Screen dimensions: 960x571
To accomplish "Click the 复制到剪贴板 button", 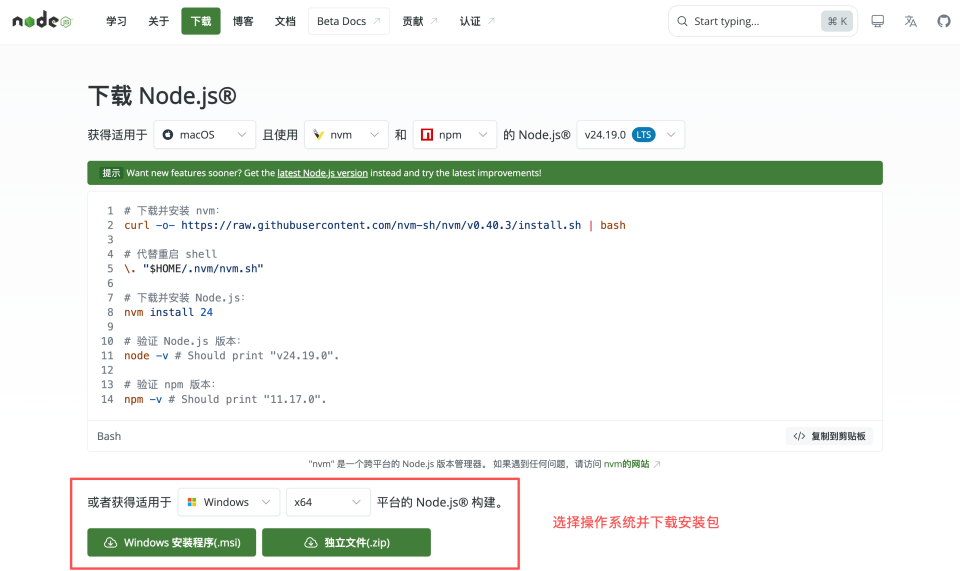I will pos(830,436).
